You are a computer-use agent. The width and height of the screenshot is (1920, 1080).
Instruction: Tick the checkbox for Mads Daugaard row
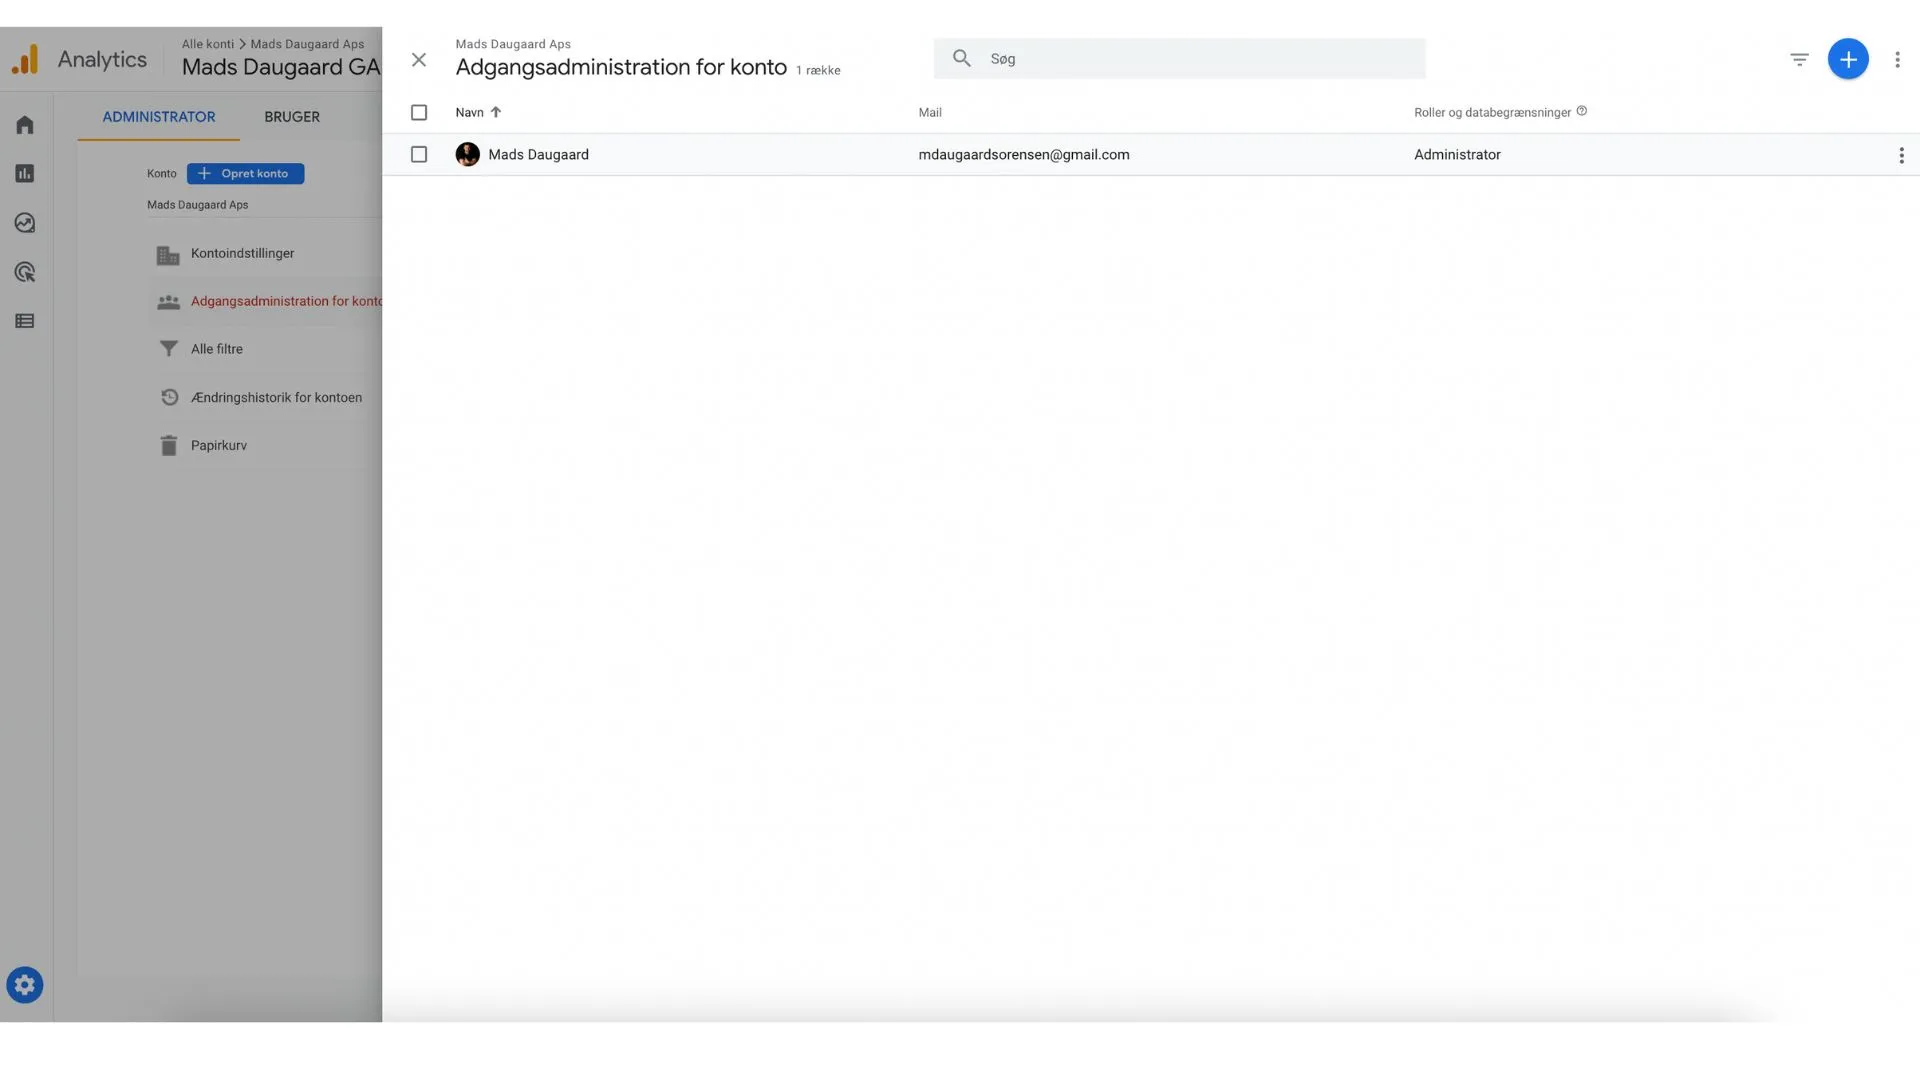click(x=419, y=155)
